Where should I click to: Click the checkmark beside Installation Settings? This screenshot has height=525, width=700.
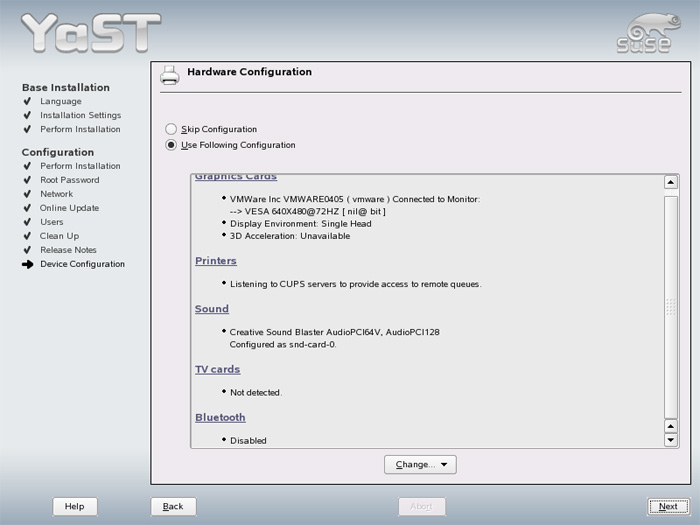point(27,115)
